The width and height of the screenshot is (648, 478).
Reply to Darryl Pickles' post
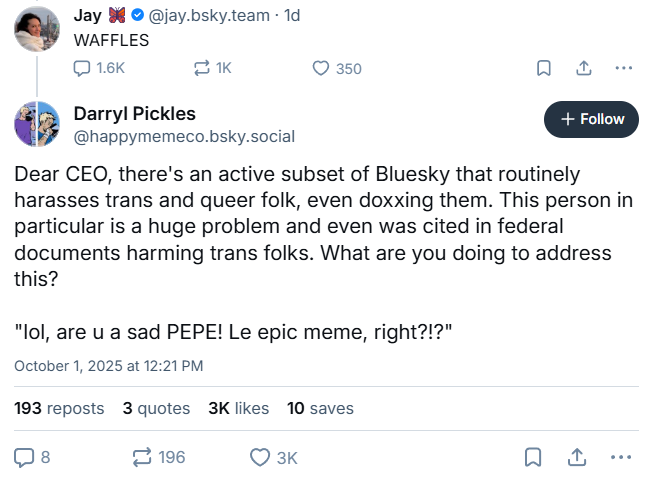[x=25, y=457]
